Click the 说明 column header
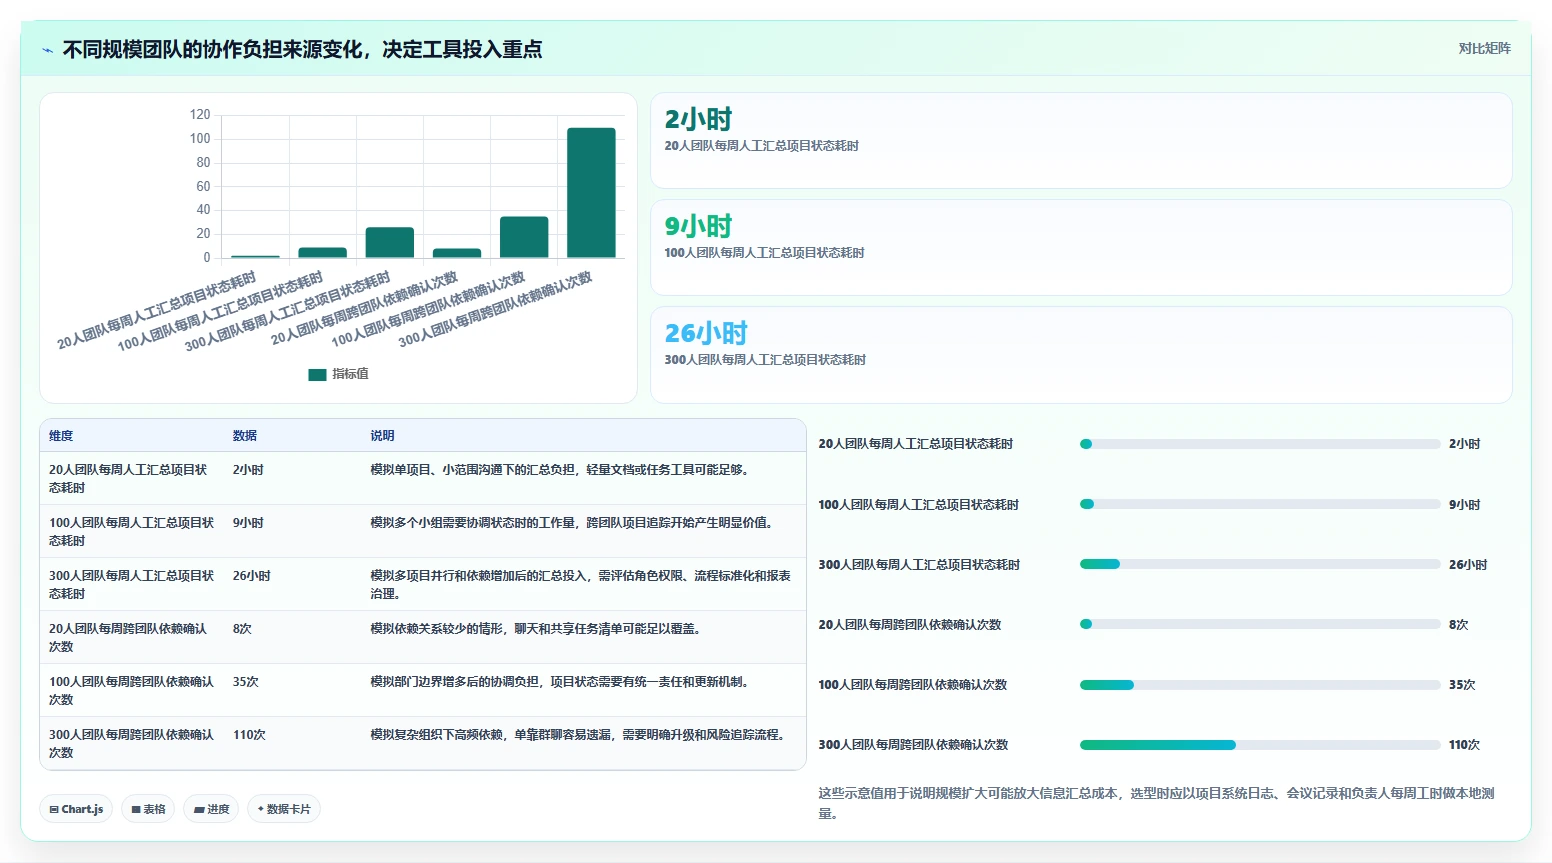1552x863 pixels. tap(382, 436)
